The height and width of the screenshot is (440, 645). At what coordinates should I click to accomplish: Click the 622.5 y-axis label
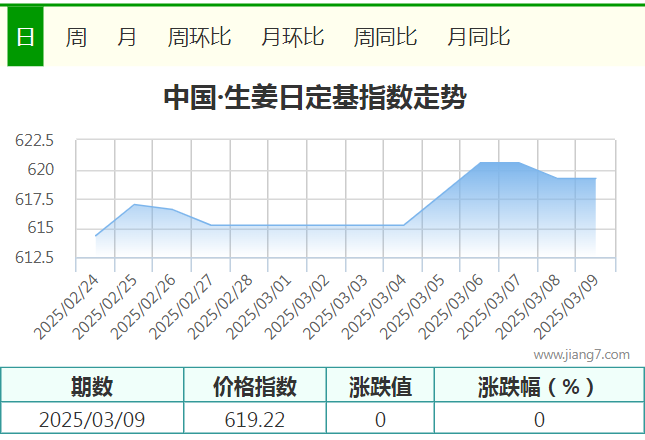(34, 141)
